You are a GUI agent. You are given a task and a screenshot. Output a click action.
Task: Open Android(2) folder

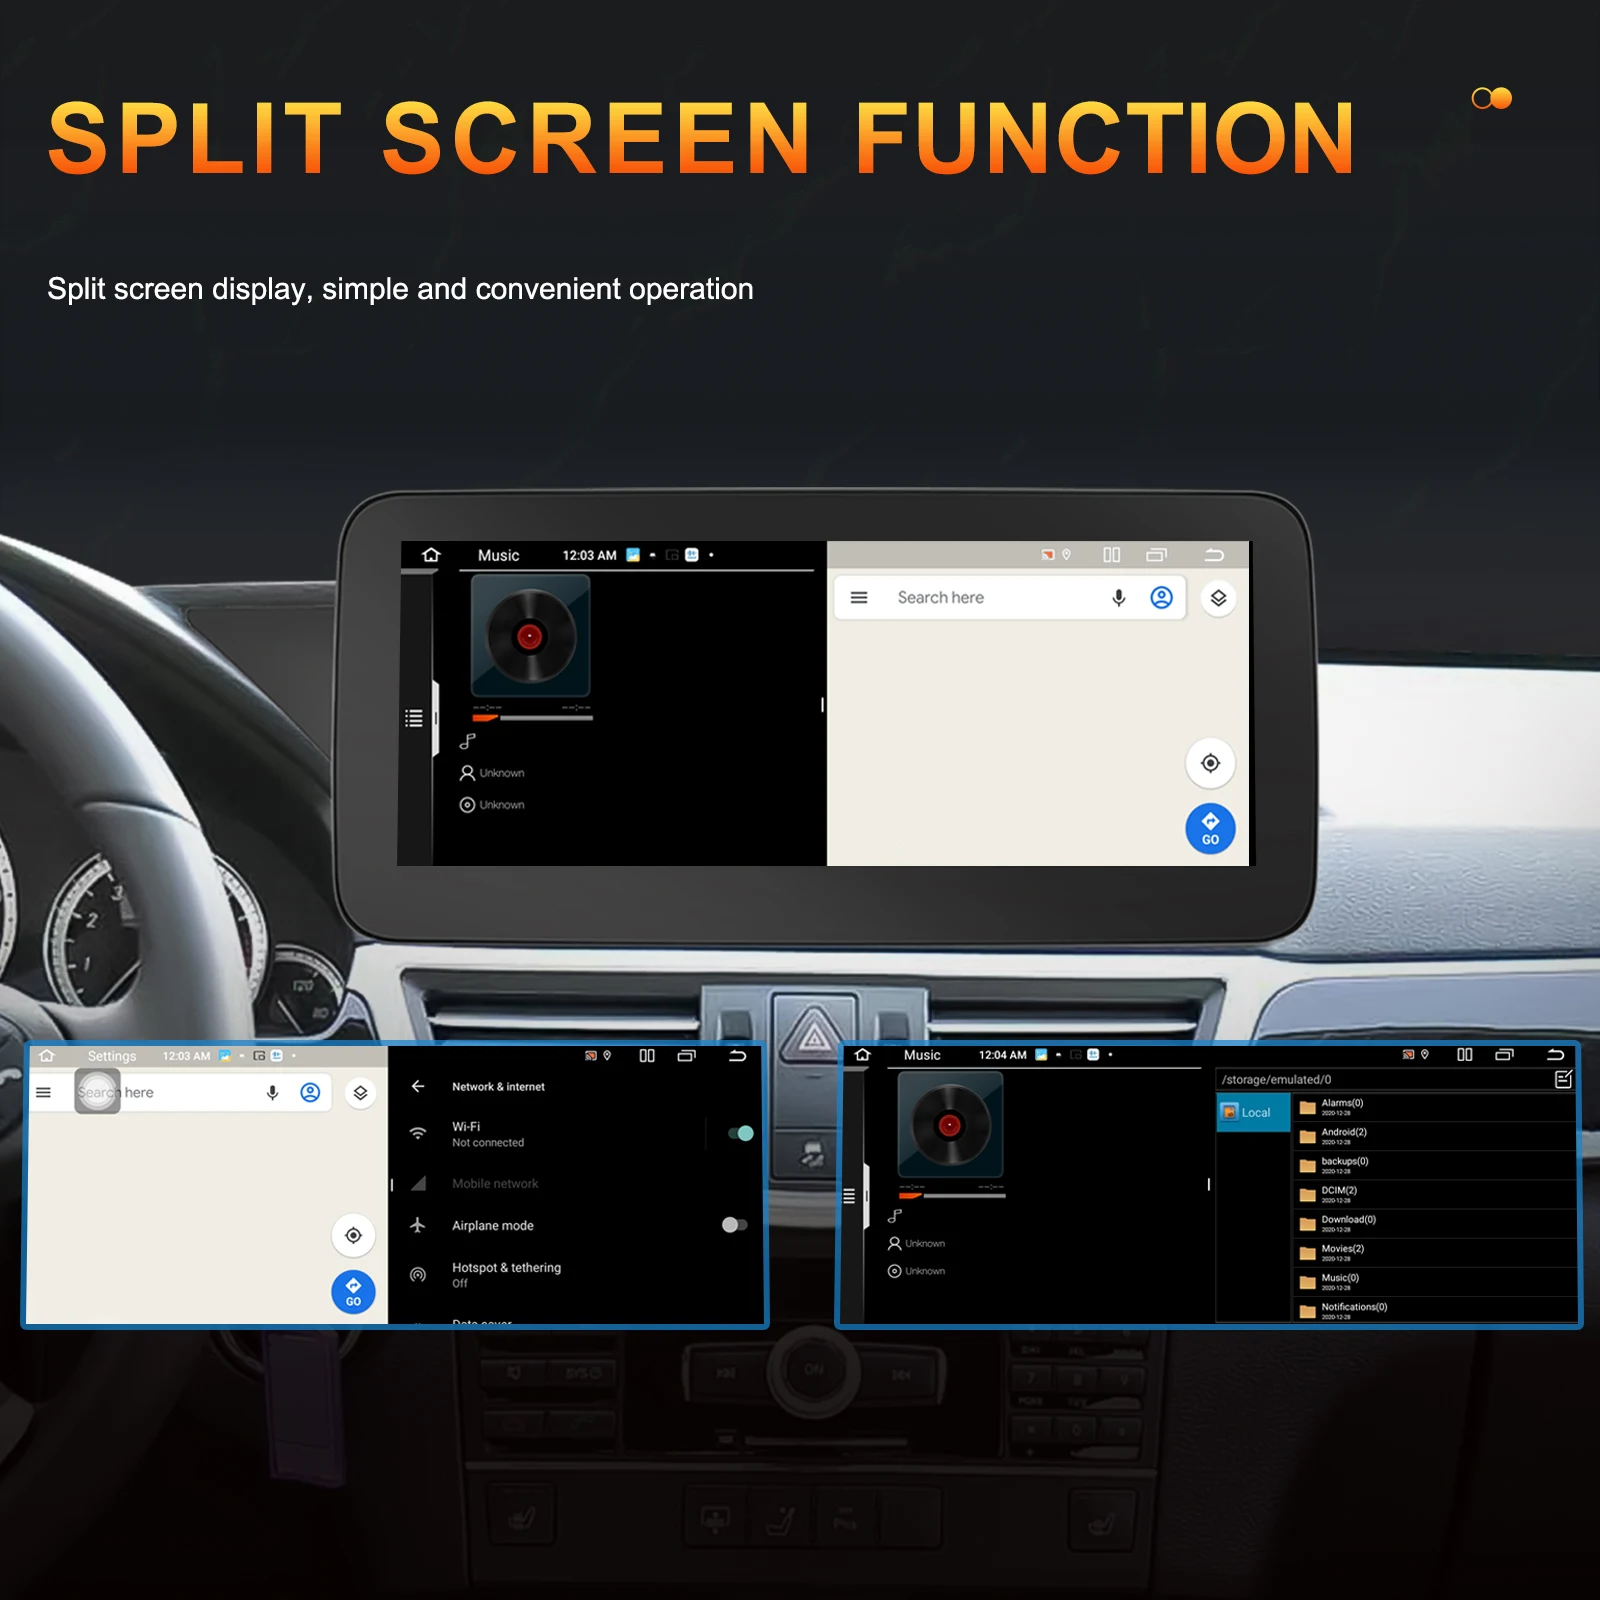coord(1435,1136)
